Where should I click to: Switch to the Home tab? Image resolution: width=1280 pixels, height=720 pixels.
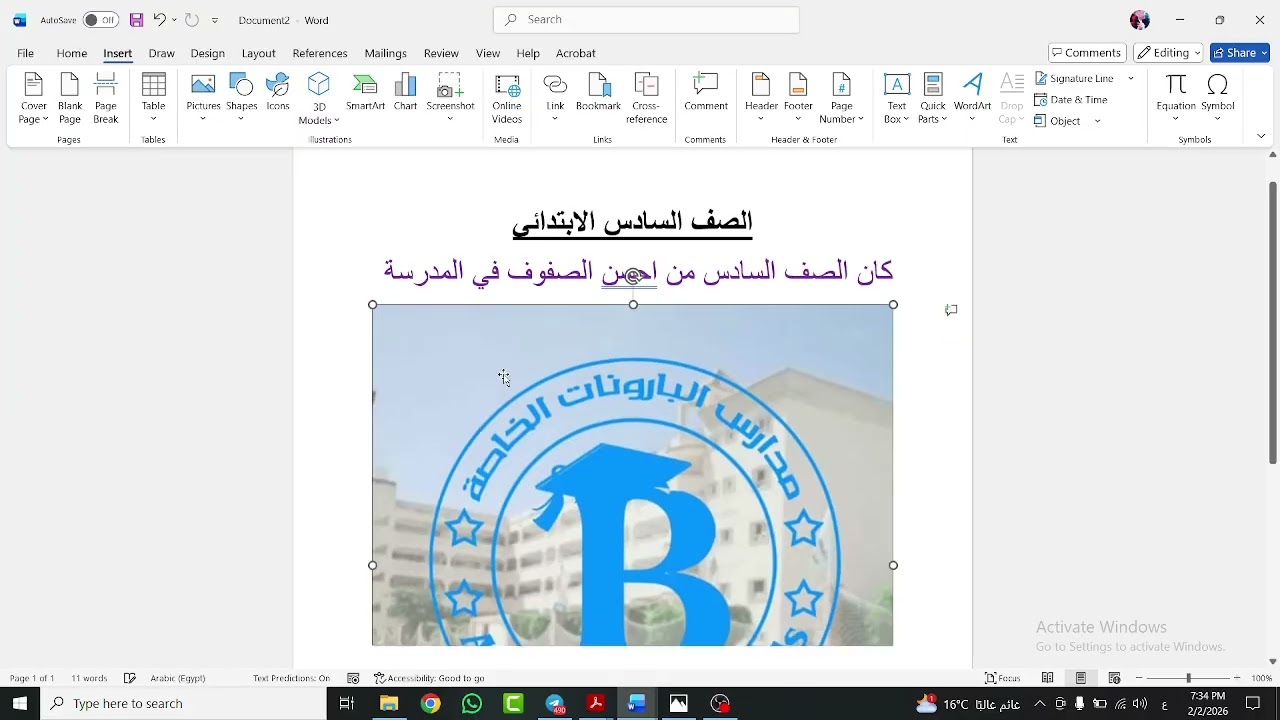coord(72,53)
